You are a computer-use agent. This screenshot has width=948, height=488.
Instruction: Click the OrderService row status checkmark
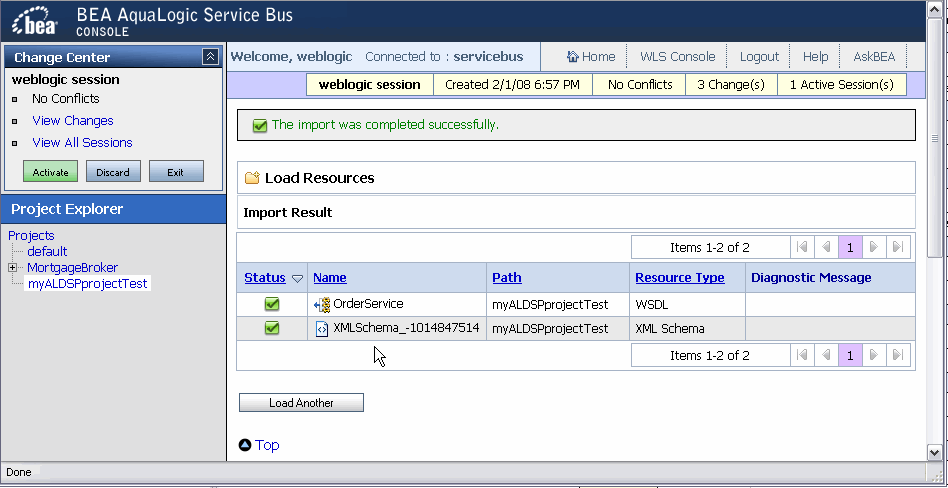point(272,304)
